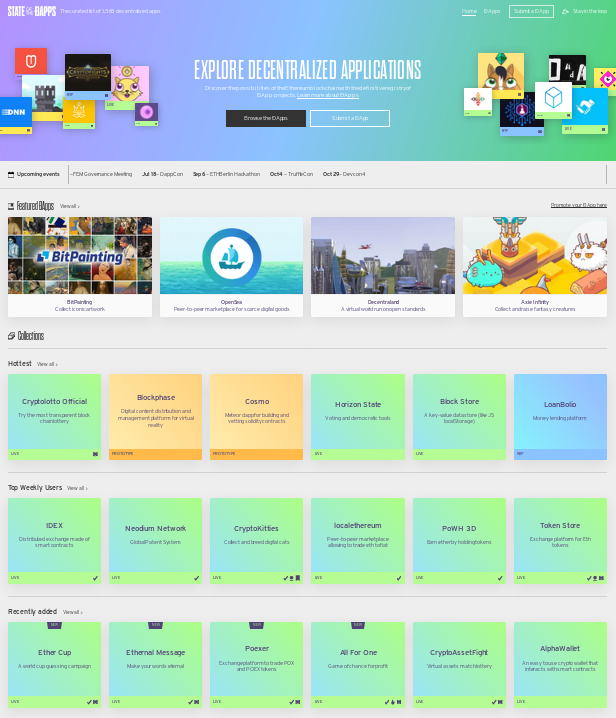Click the calendar icon by Upcoming events
The image size is (616, 718).
point(11,174)
